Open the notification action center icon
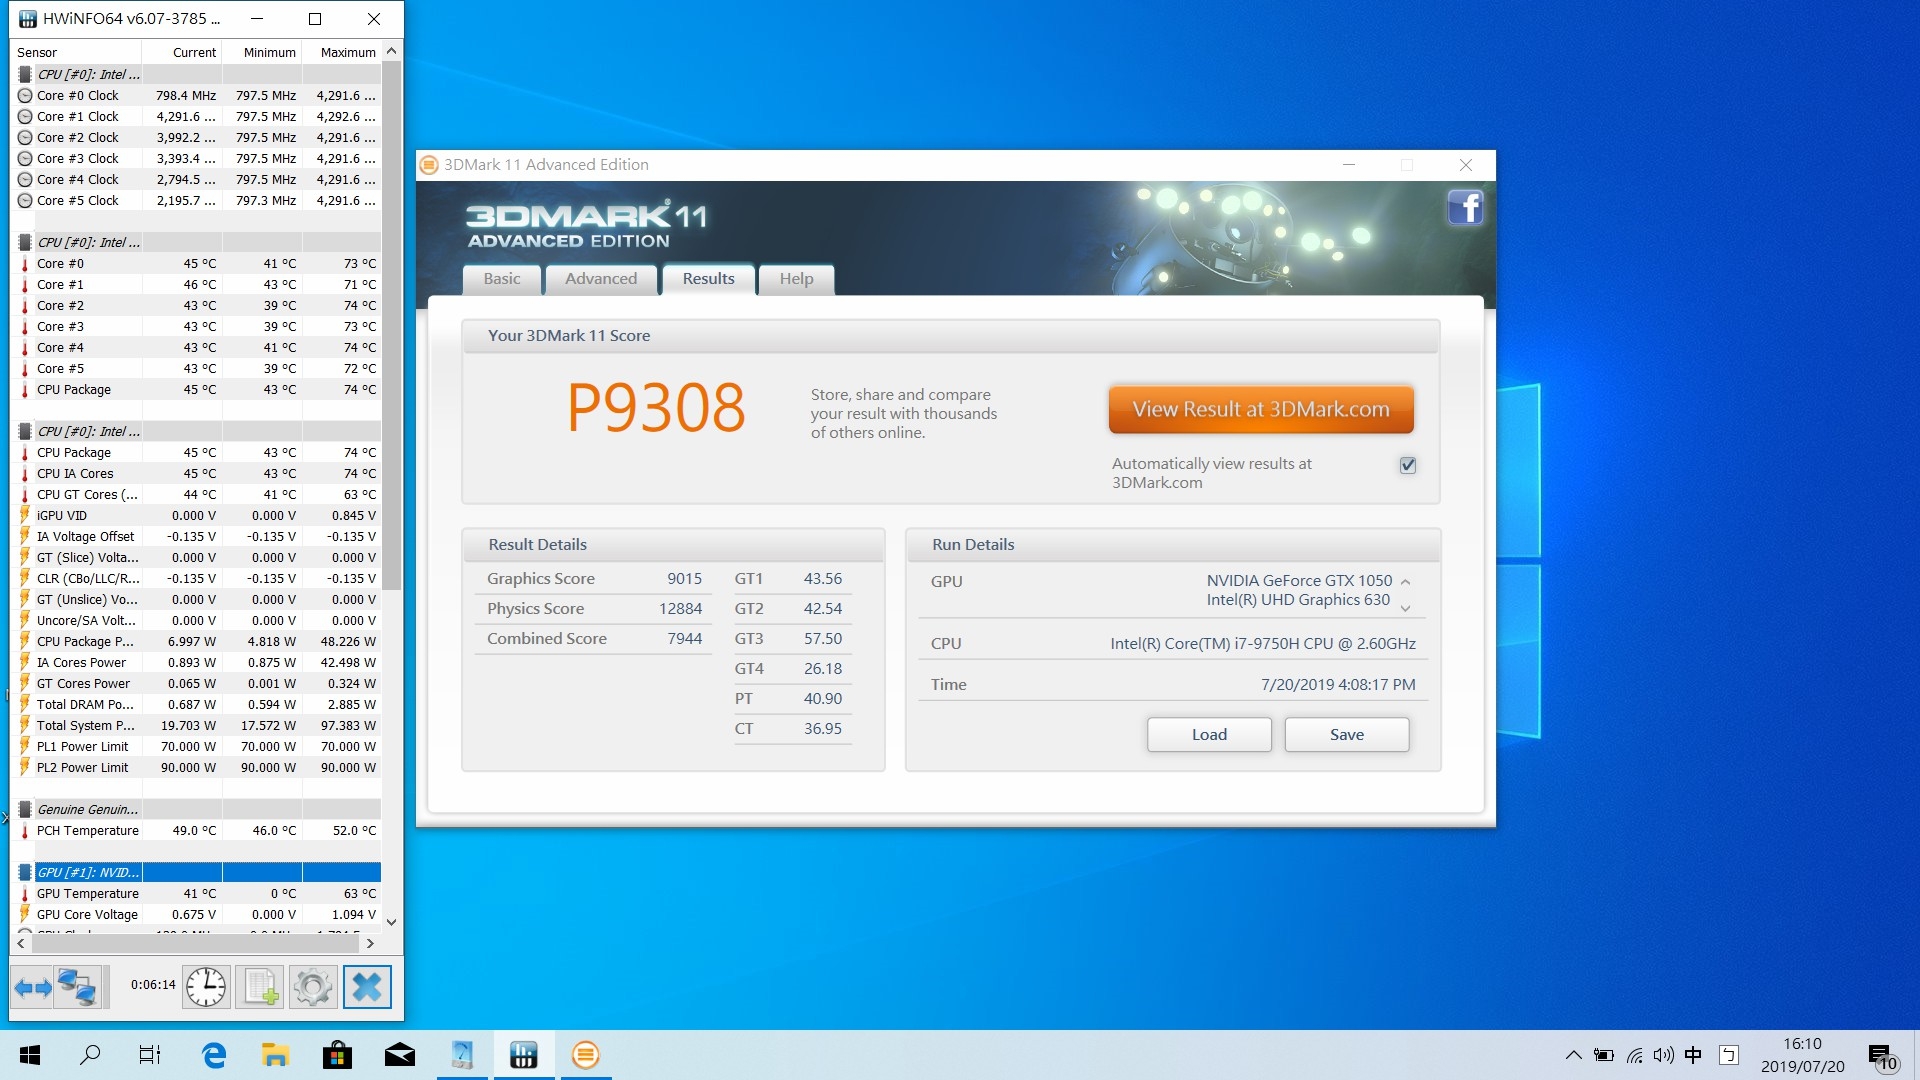The width and height of the screenshot is (1920, 1080). click(x=1884, y=1057)
